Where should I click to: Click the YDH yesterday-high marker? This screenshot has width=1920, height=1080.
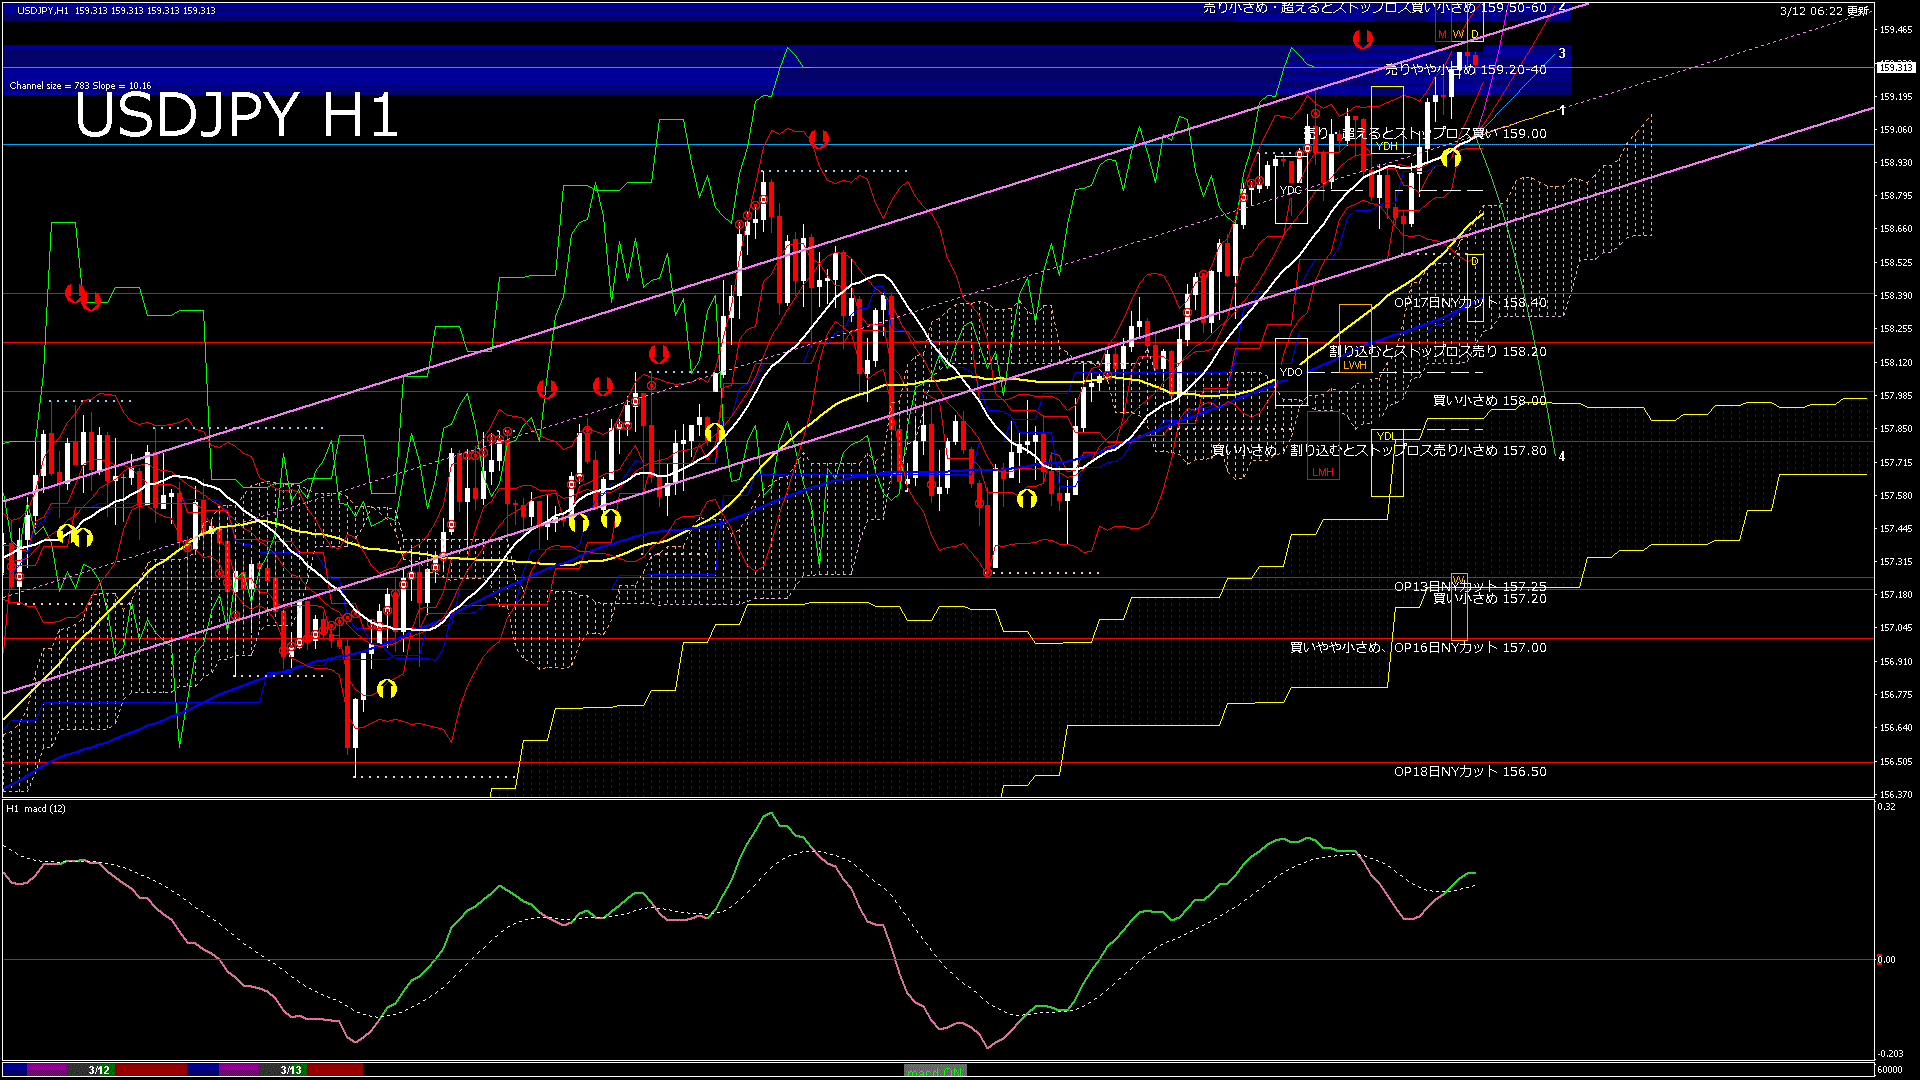(x=1387, y=146)
